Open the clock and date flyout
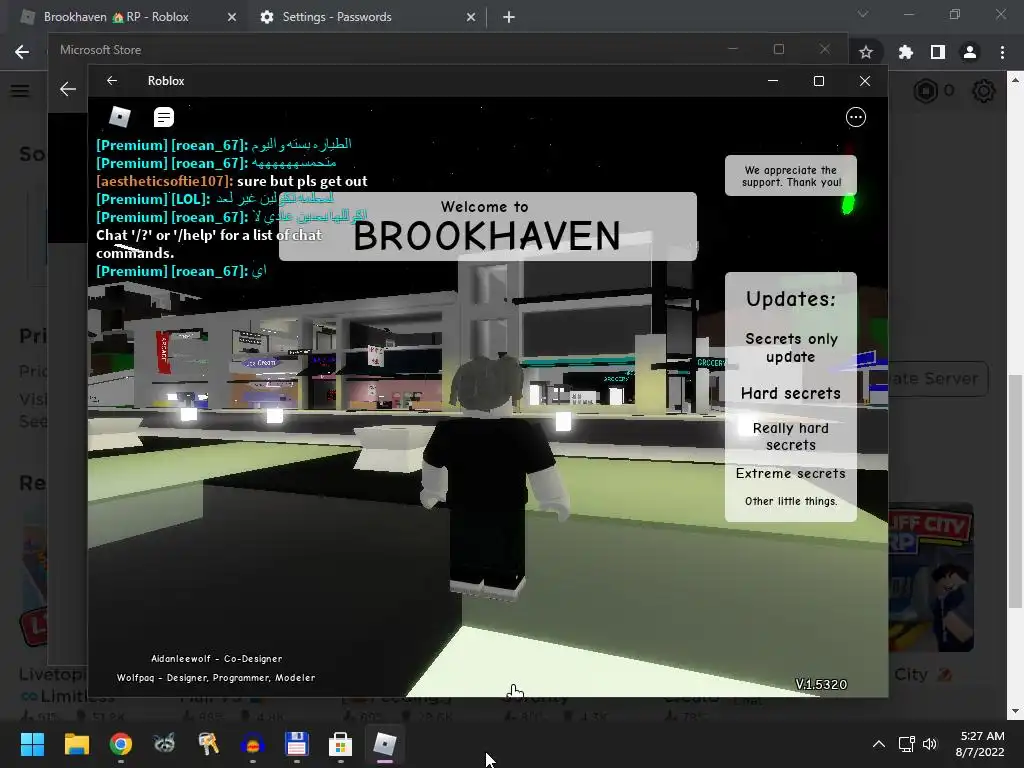1024x768 pixels. coord(980,744)
